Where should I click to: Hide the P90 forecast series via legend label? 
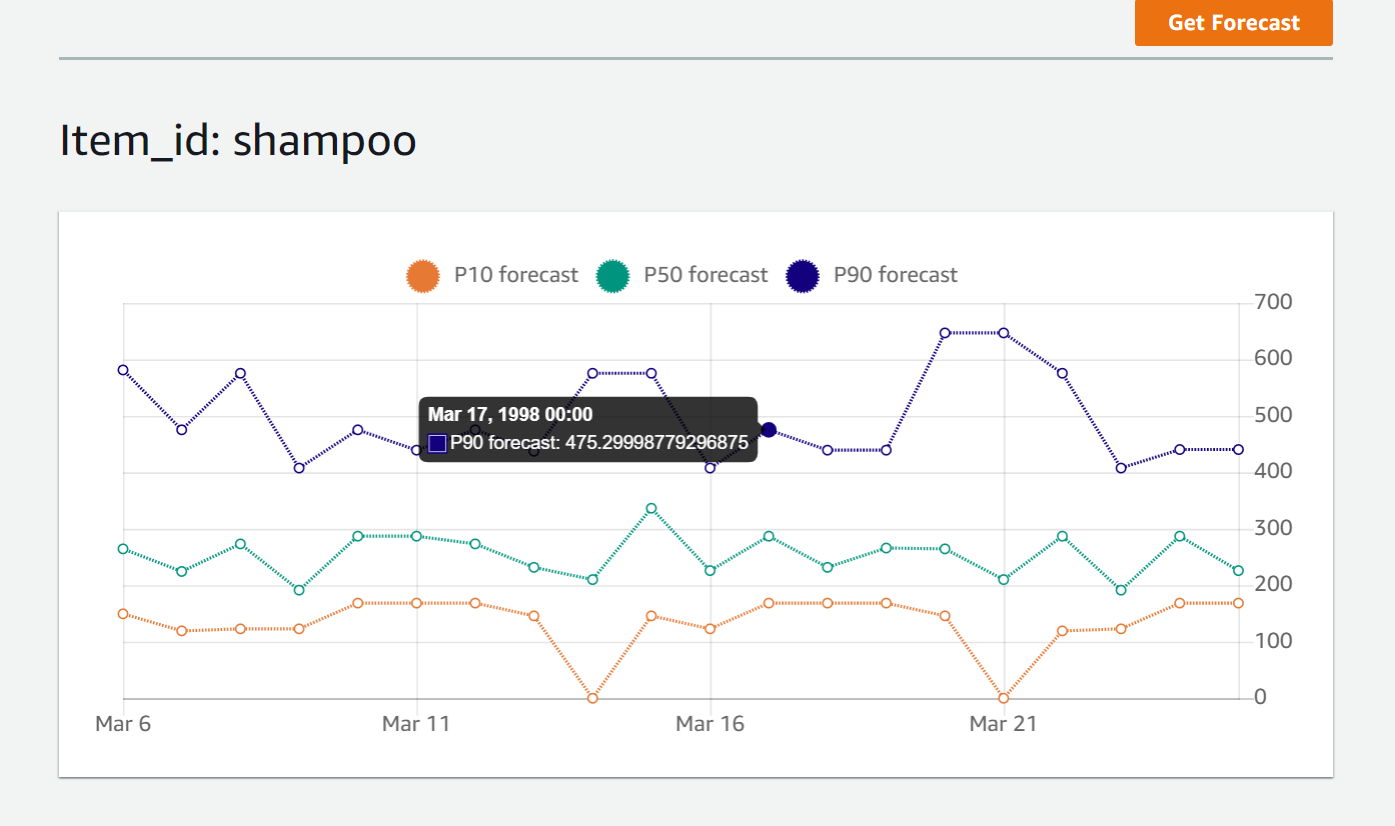895,275
